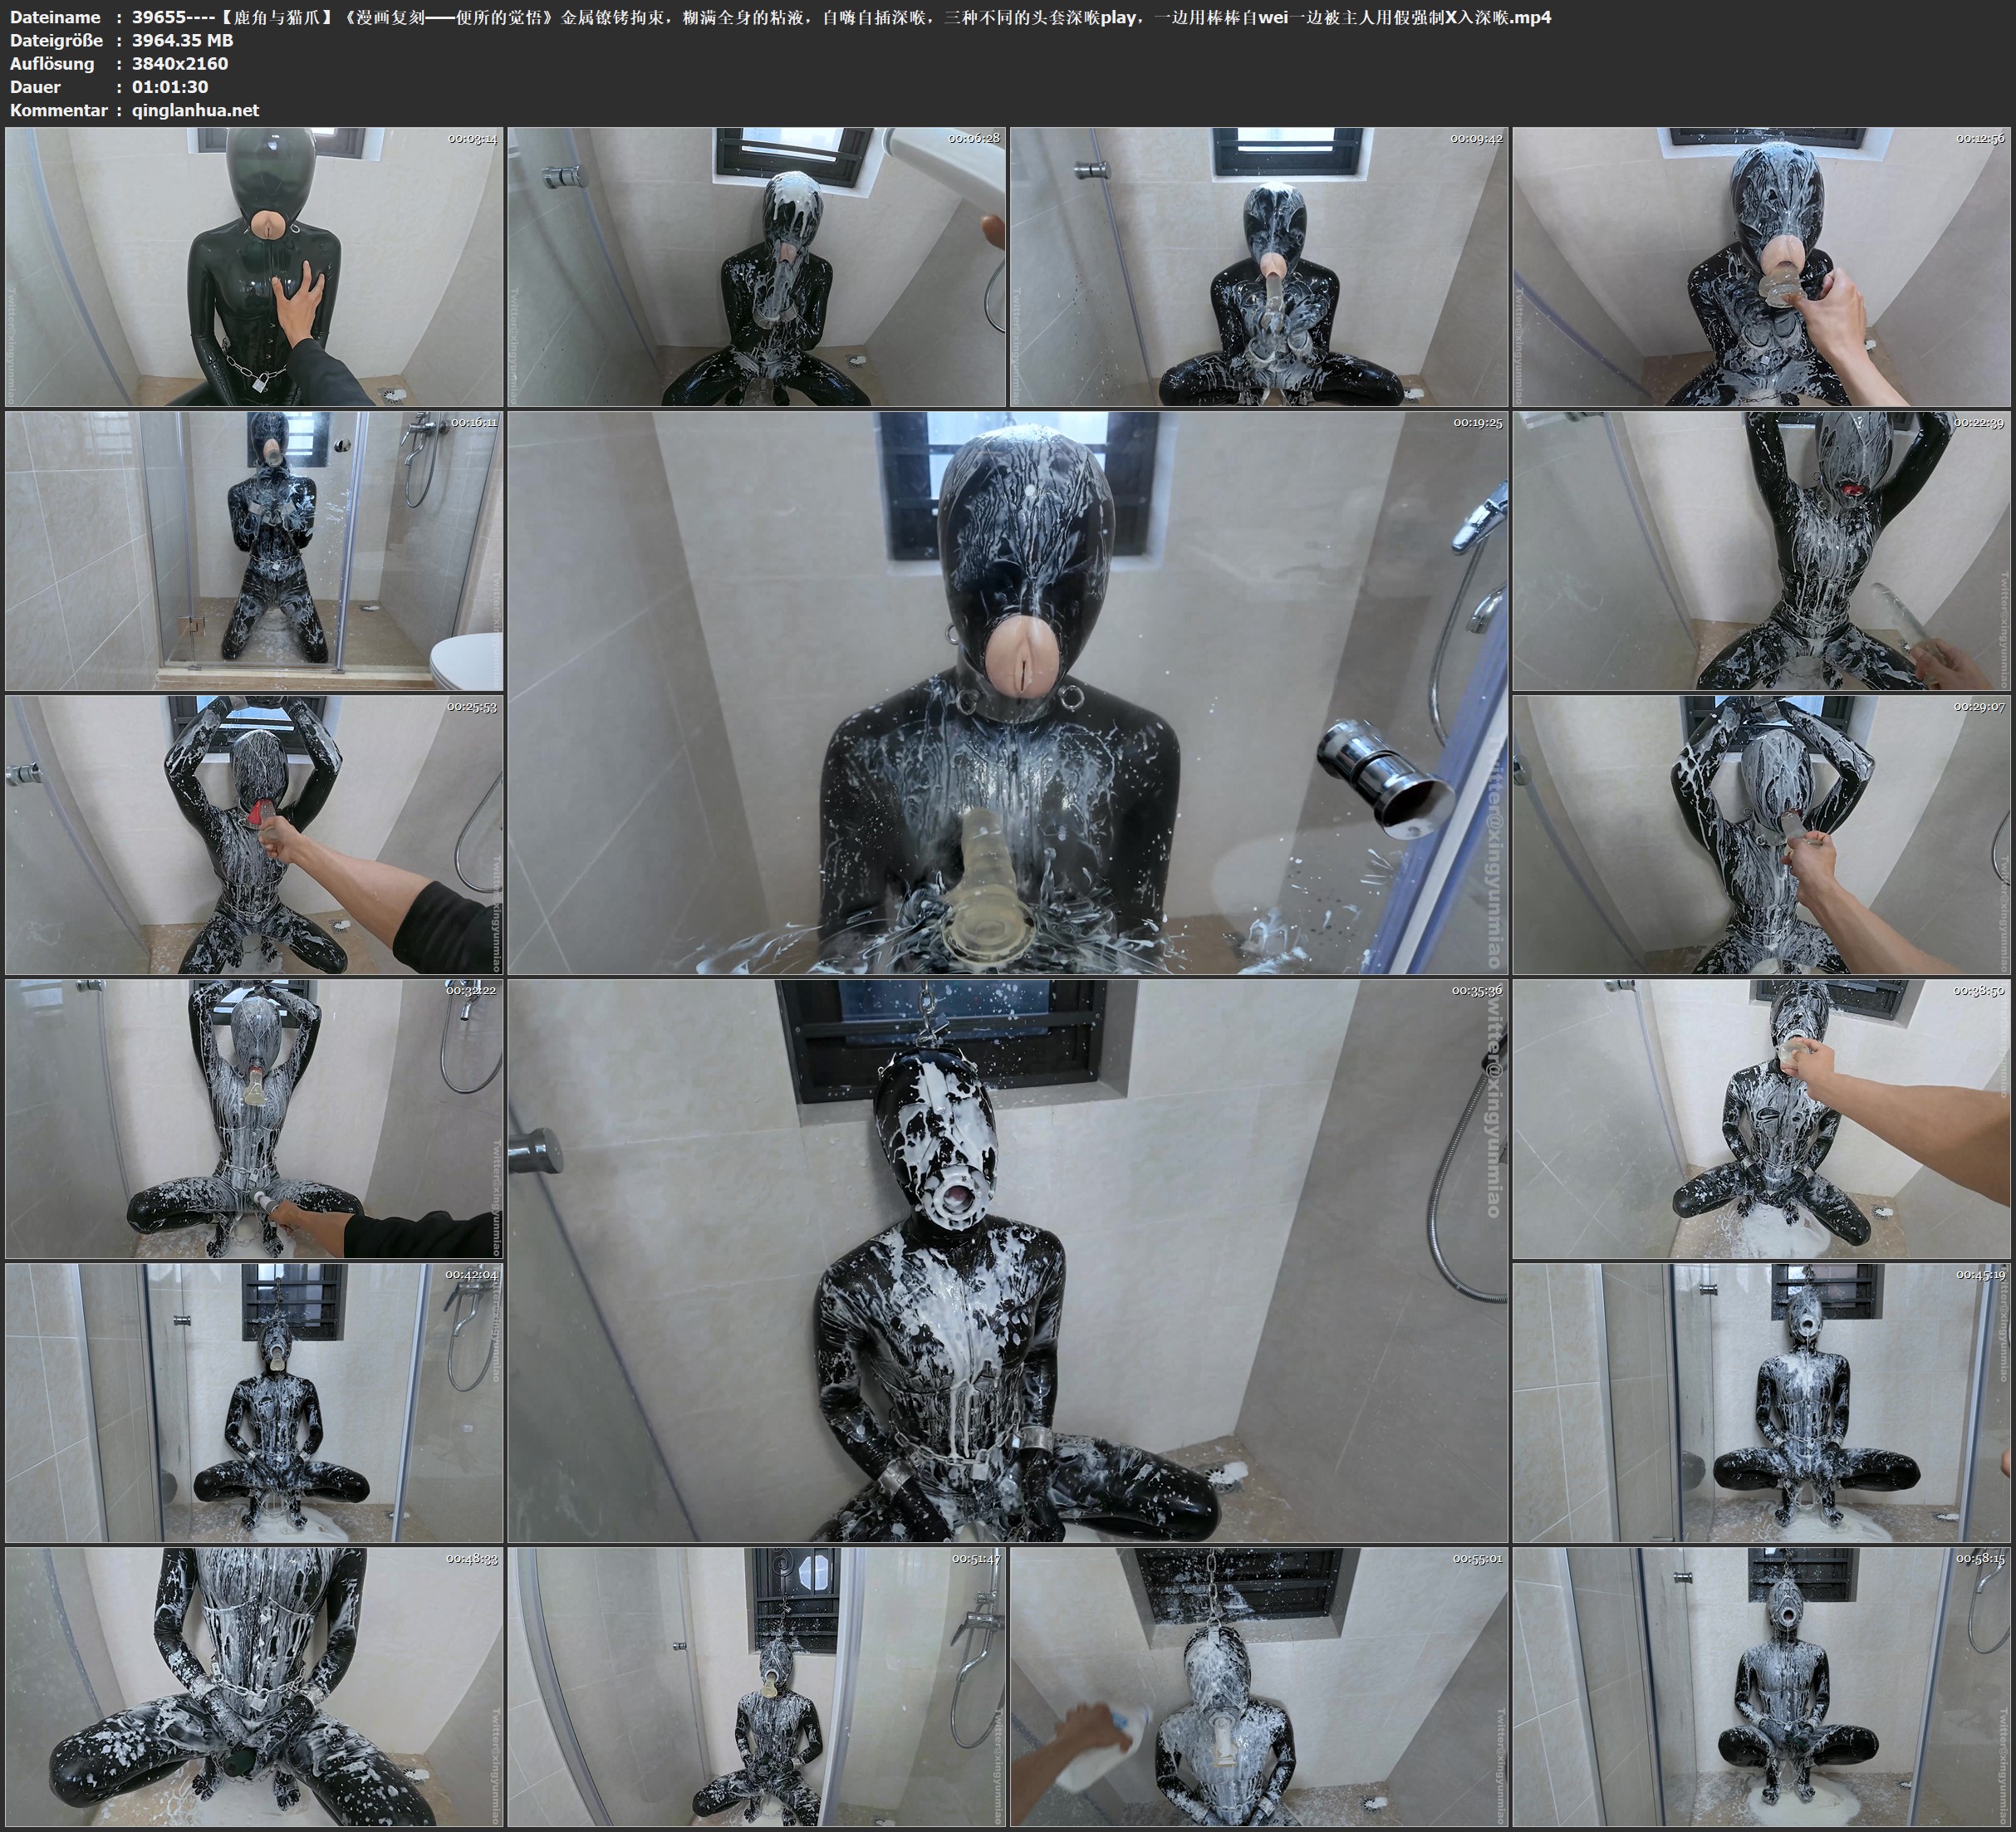
Task: Click the last thumbnail at 00:58:15
Action: coord(1762,1687)
